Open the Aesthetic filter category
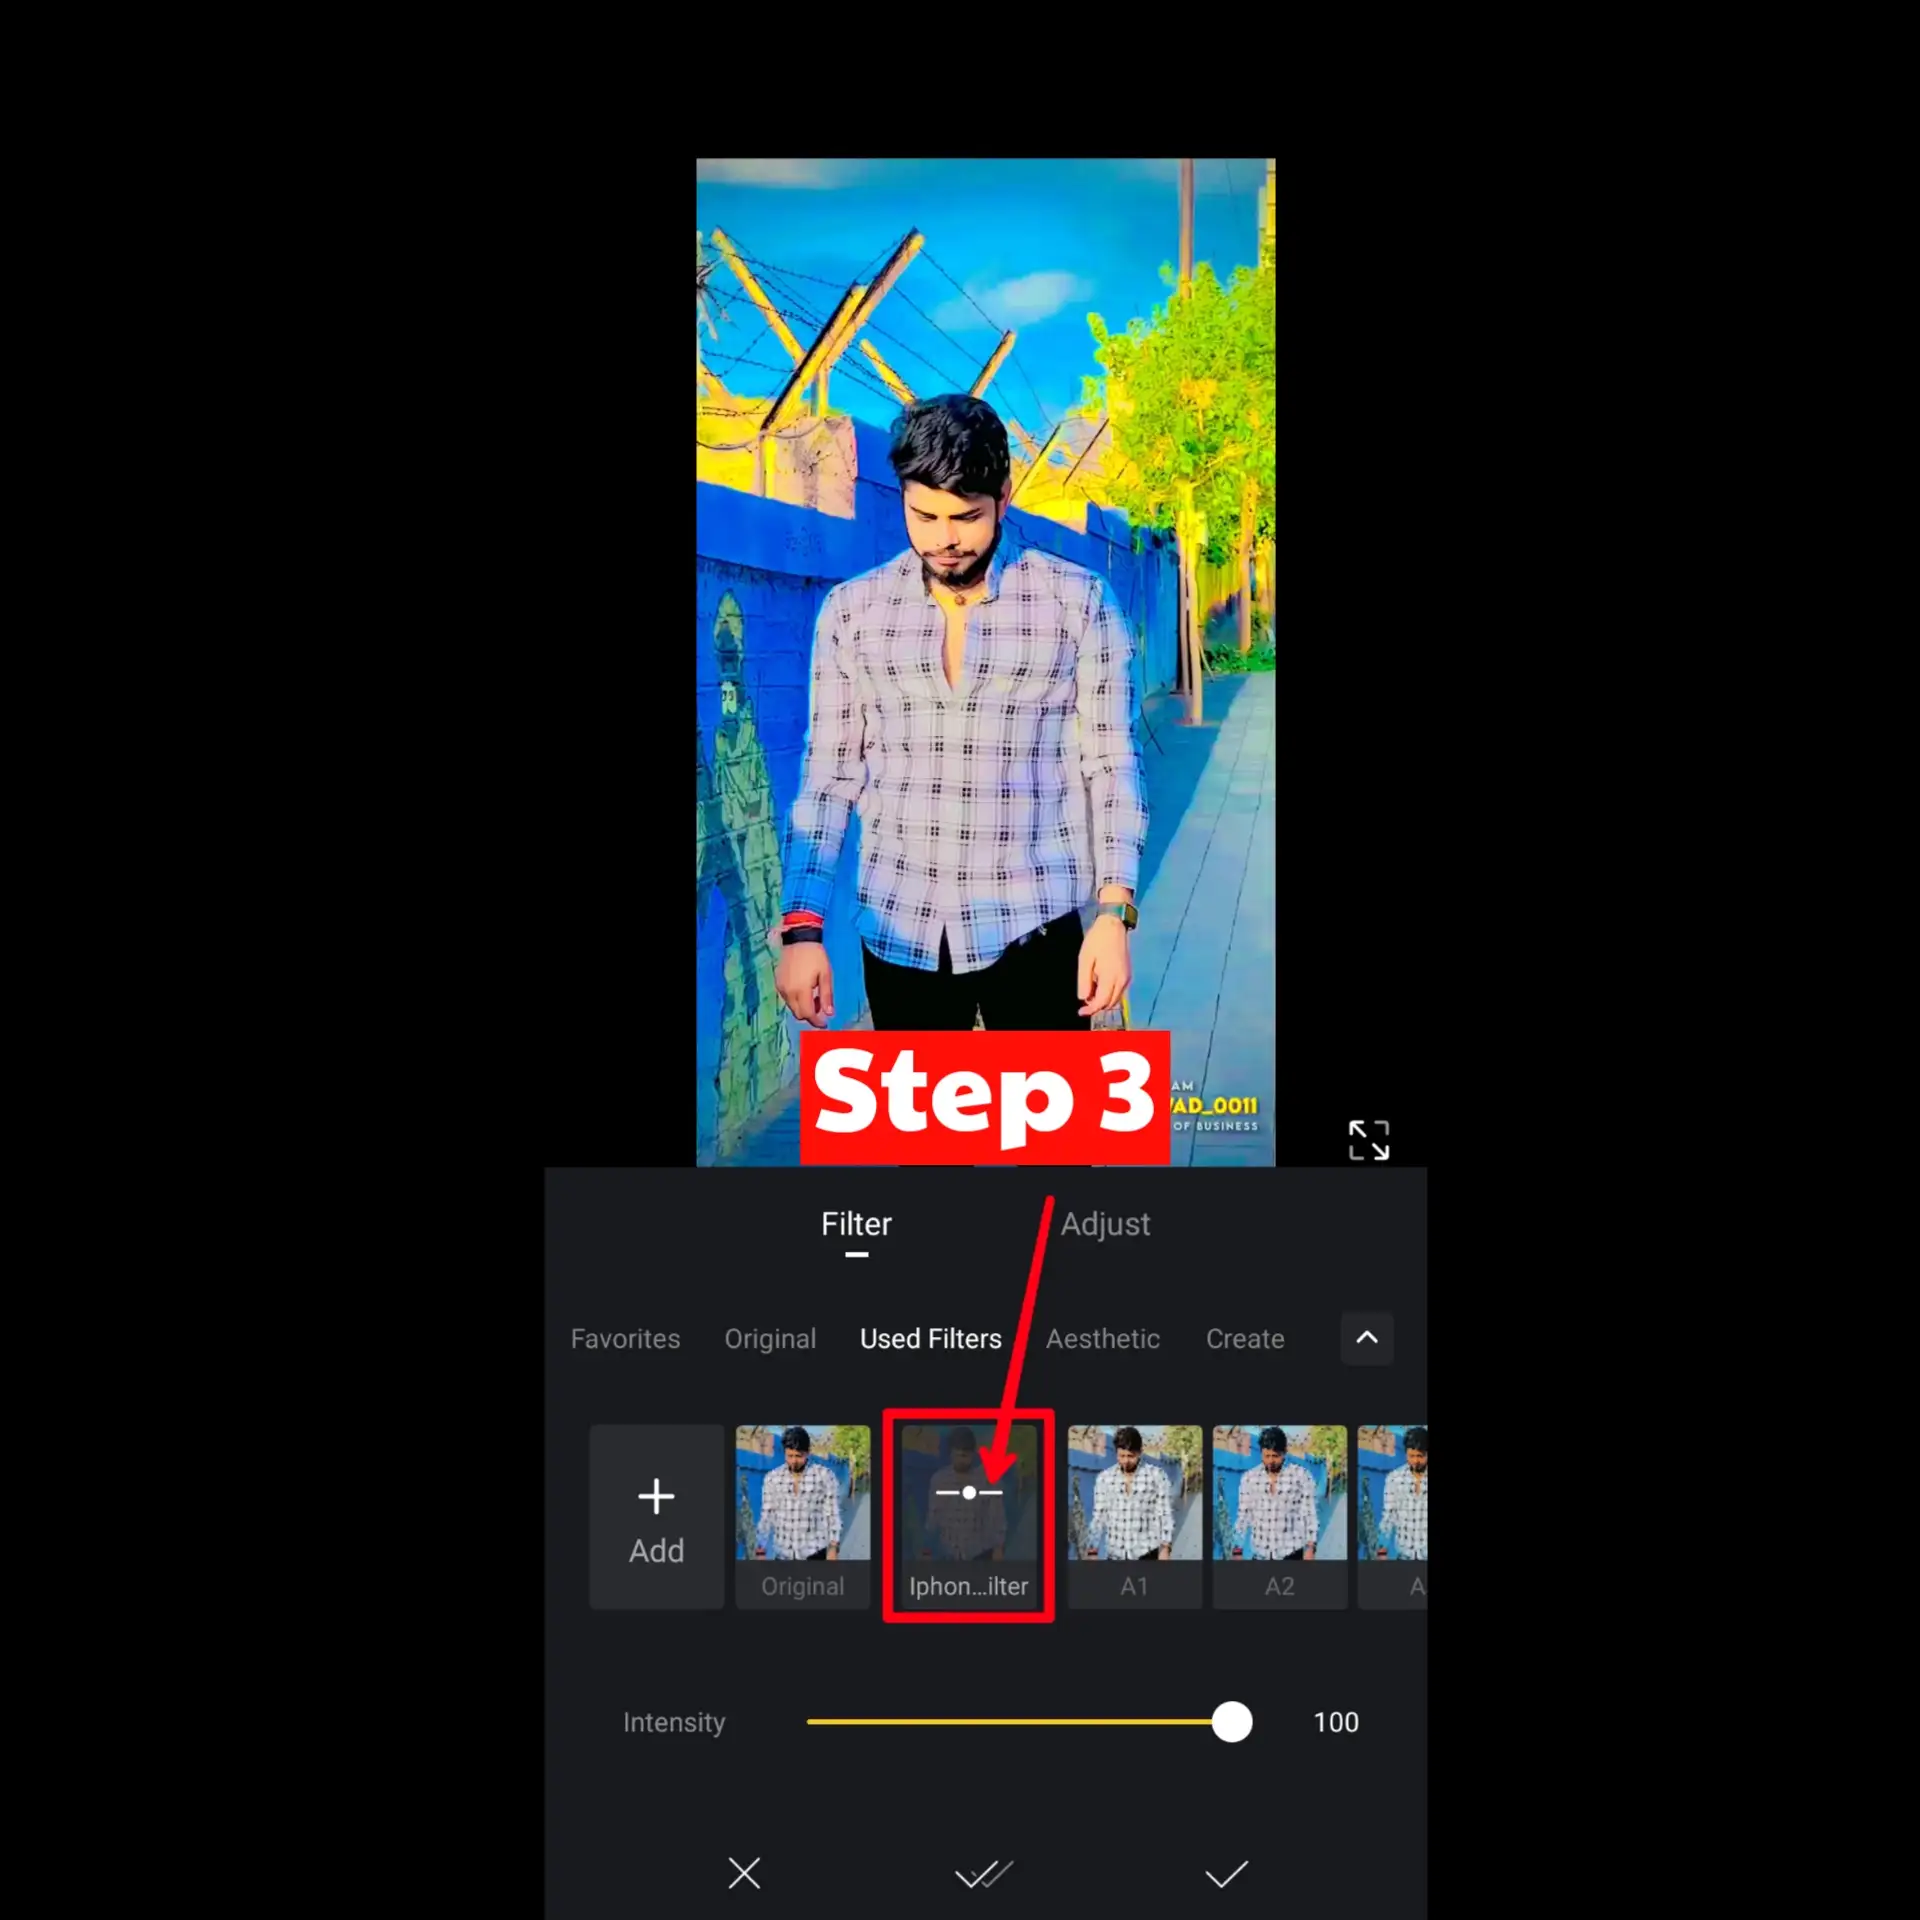The image size is (1920, 1920). coord(1103,1339)
